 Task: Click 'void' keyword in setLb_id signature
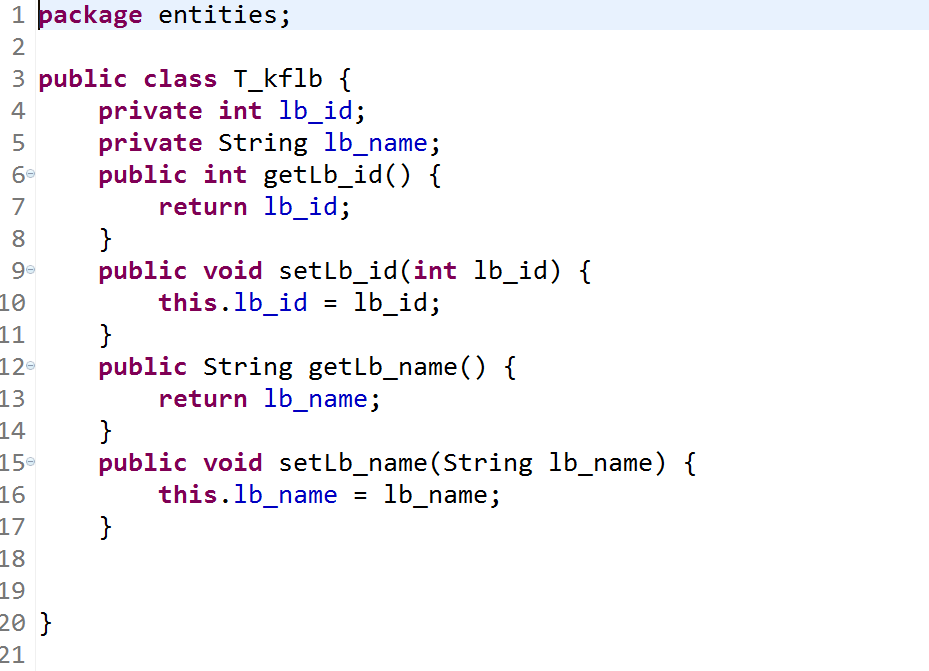coord(233,271)
